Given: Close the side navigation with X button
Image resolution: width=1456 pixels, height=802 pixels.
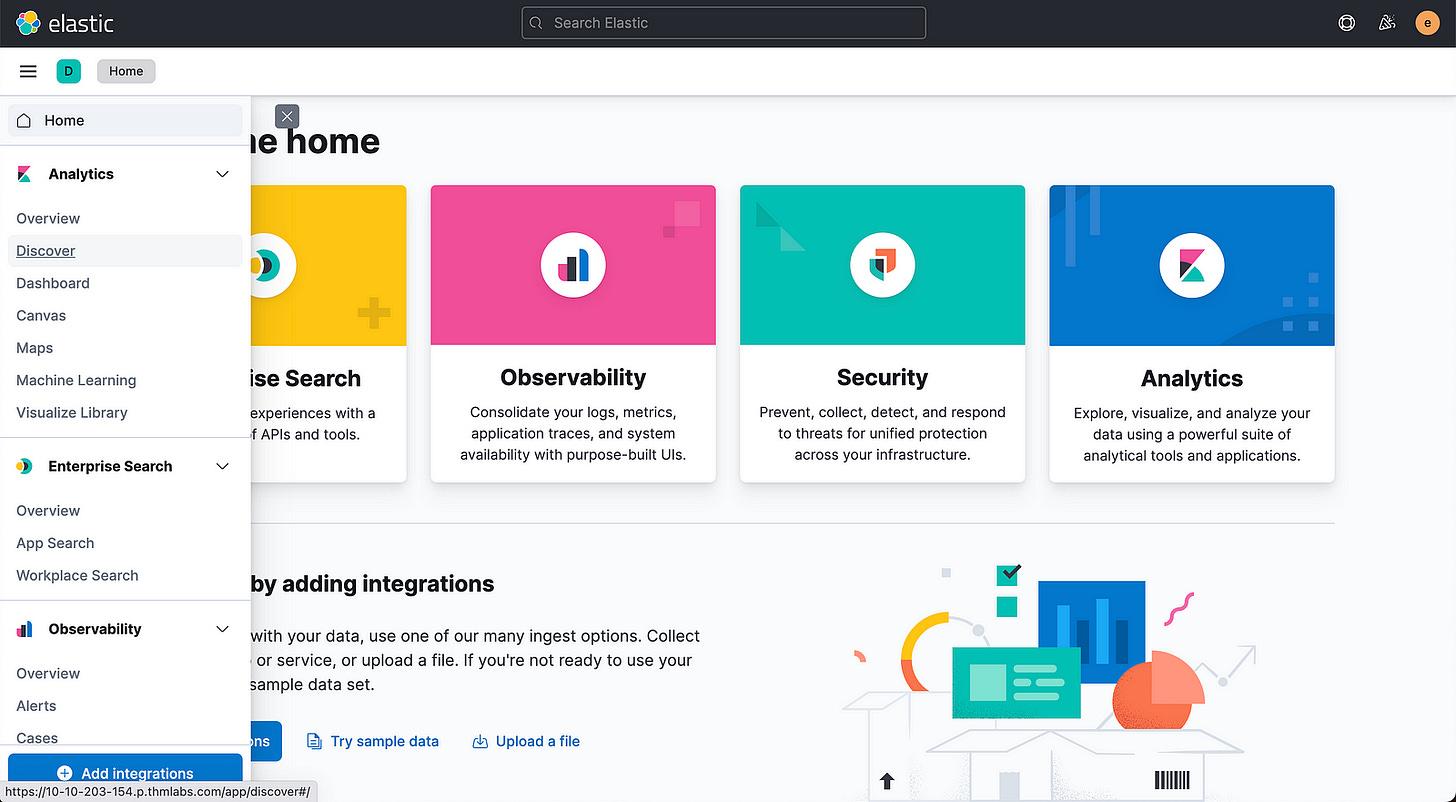Looking at the screenshot, I should pyautogui.click(x=287, y=116).
